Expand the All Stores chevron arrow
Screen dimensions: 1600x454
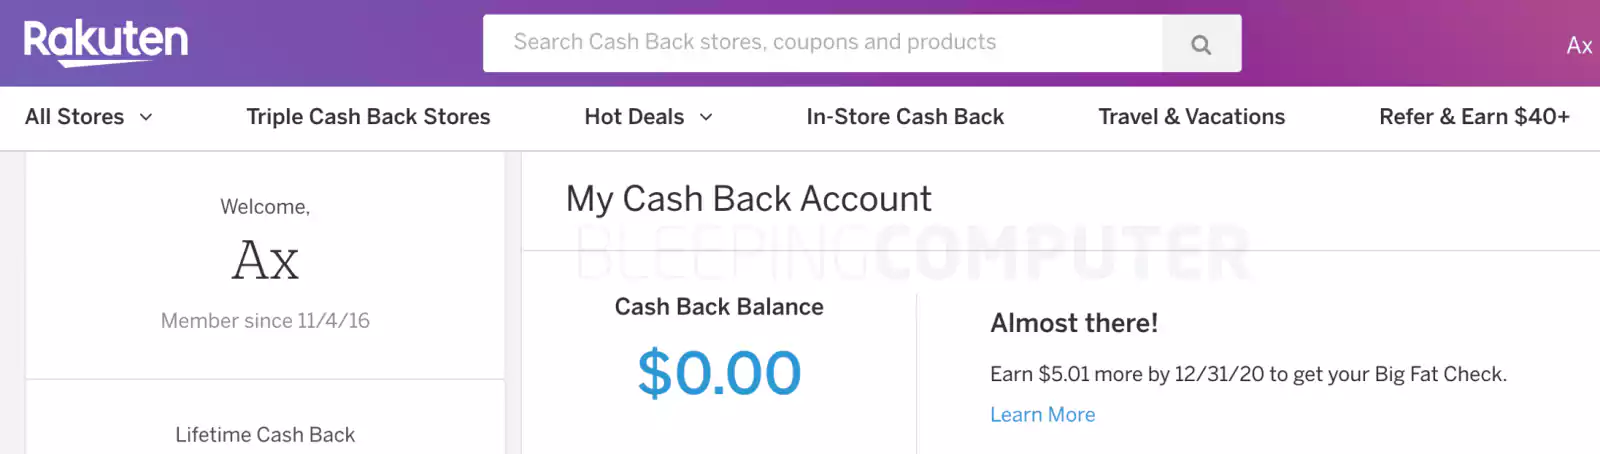(146, 117)
